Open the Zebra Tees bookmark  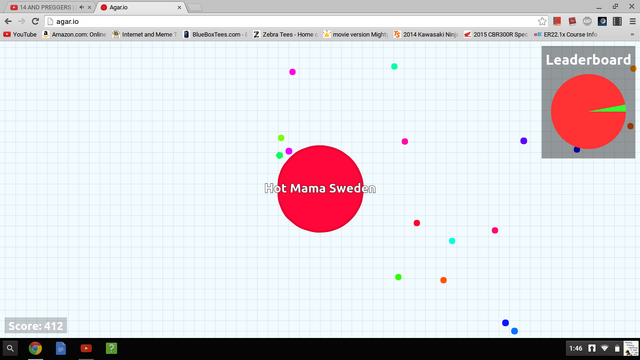[285, 34]
